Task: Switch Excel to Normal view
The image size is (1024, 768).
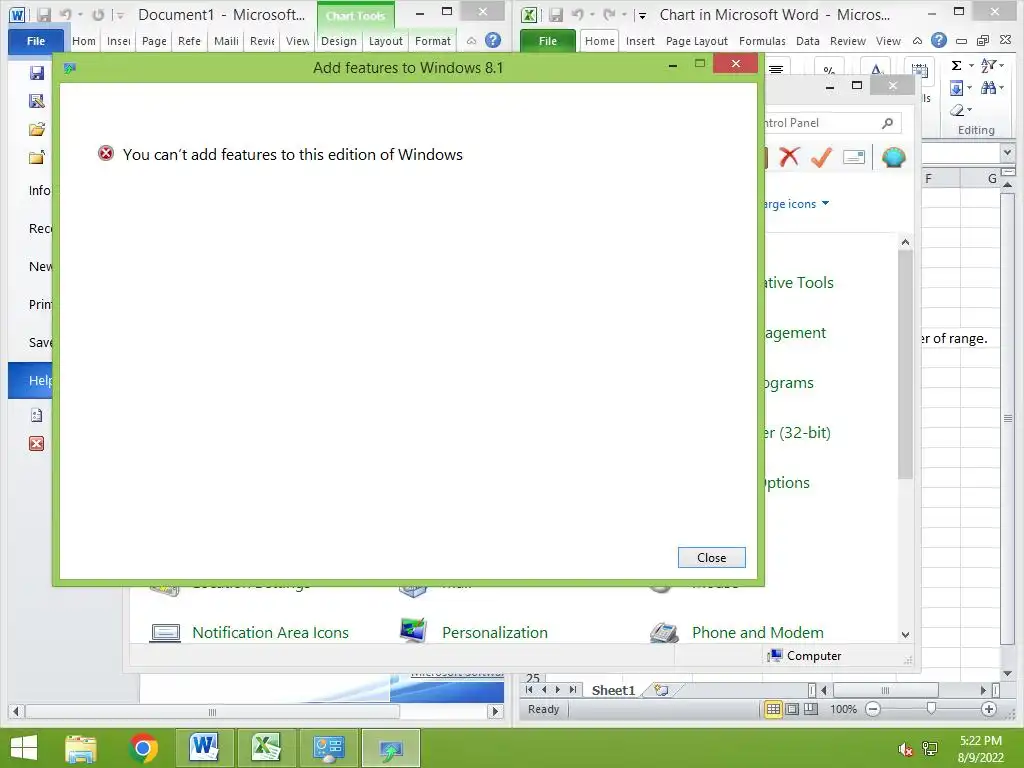Action: point(773,709)
